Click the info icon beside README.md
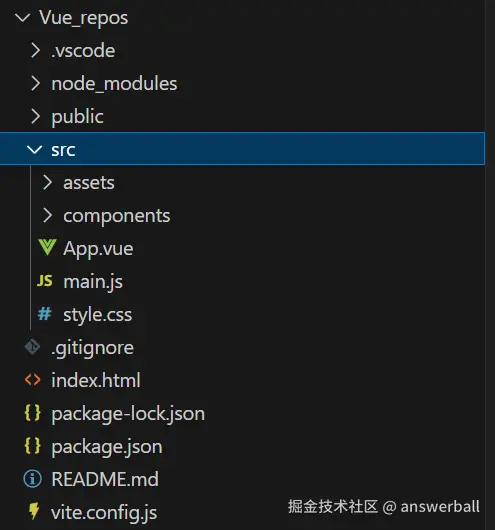 point(32,479)
